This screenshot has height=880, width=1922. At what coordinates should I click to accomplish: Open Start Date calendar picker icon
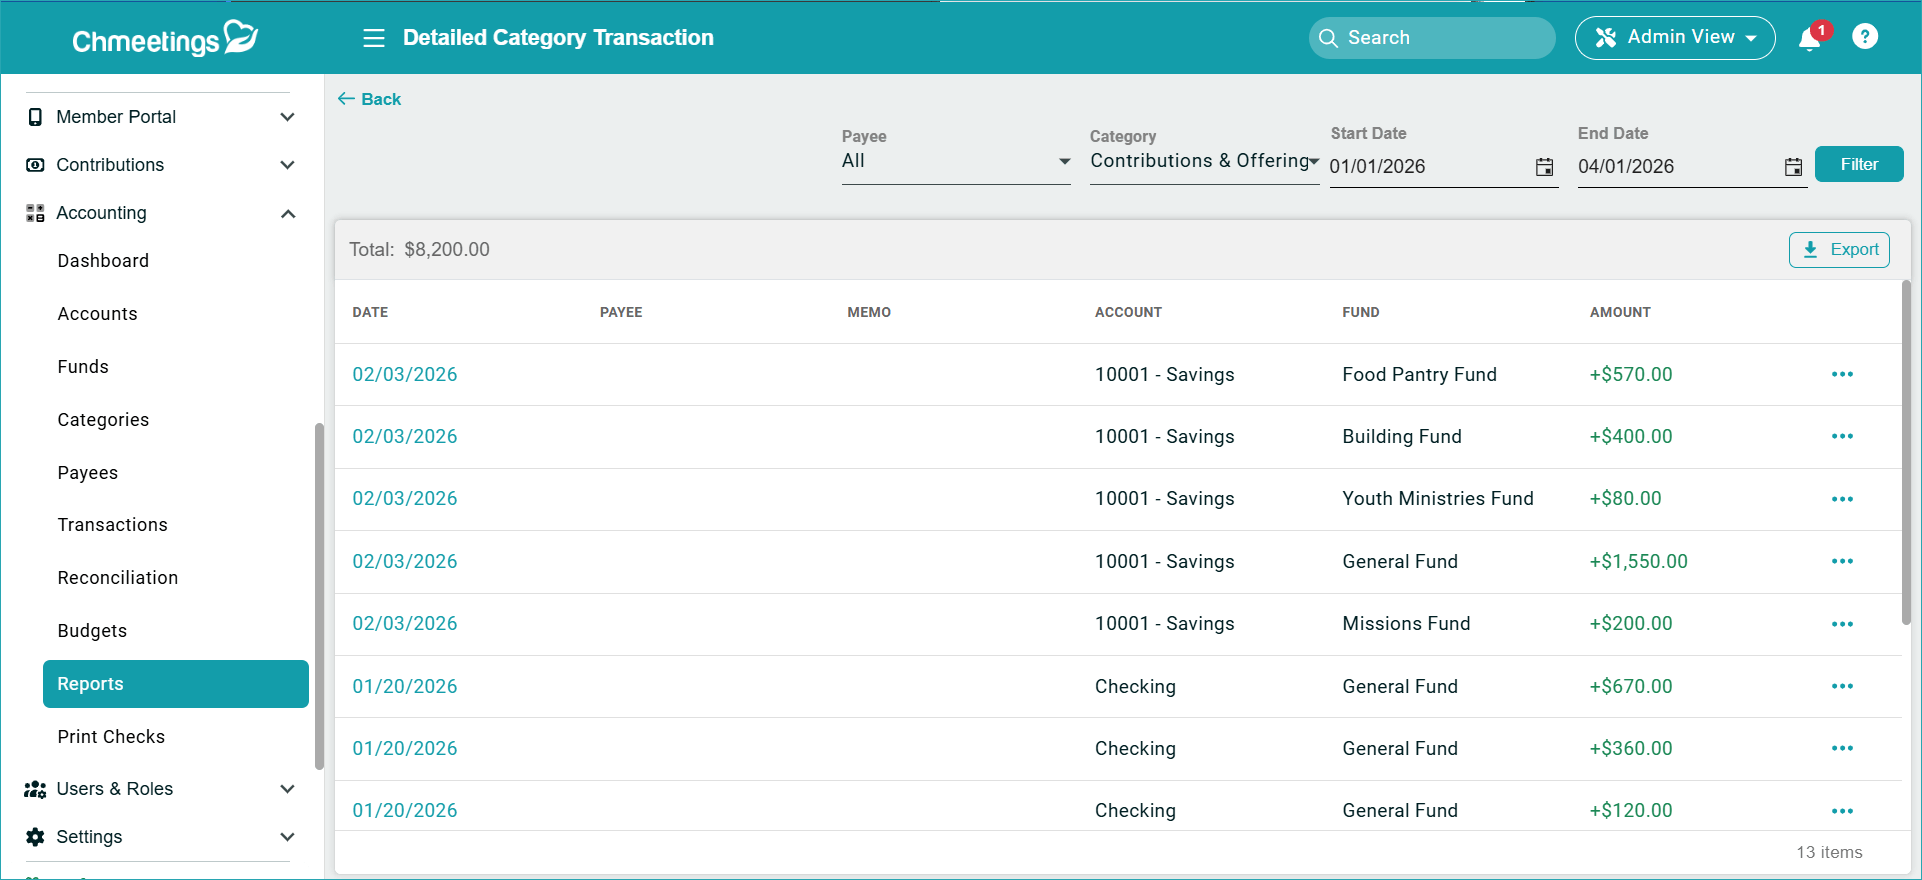pos(1545,167)
